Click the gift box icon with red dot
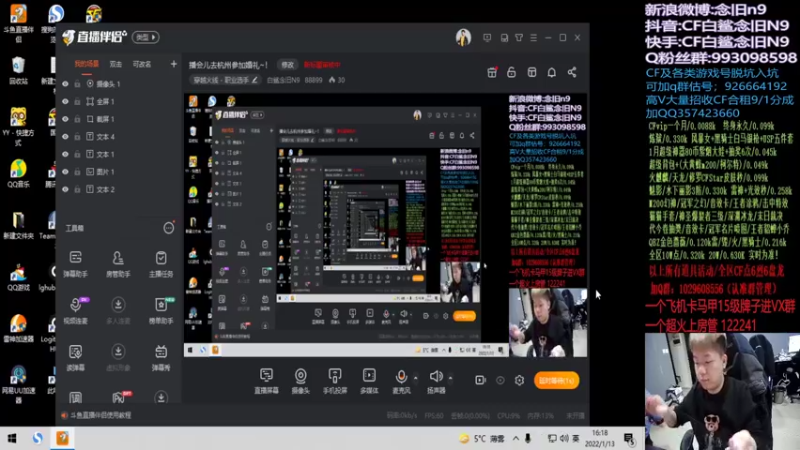This screenshot has width=800, height=450. click(492, 72)
